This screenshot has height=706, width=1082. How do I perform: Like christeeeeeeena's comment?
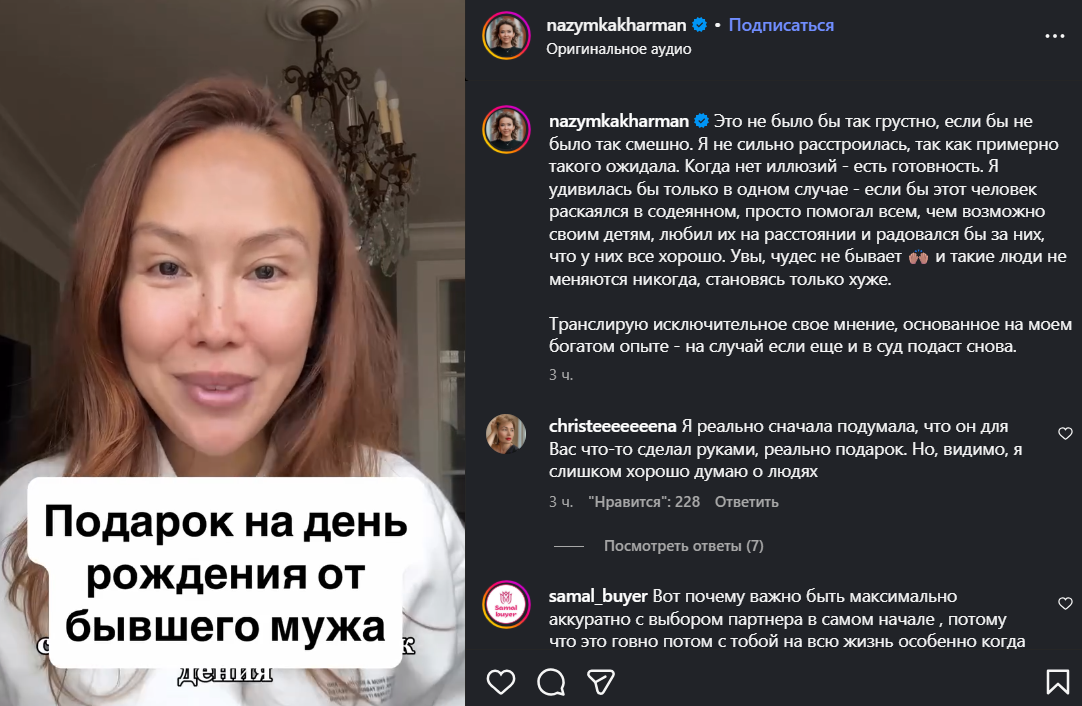1065,433
